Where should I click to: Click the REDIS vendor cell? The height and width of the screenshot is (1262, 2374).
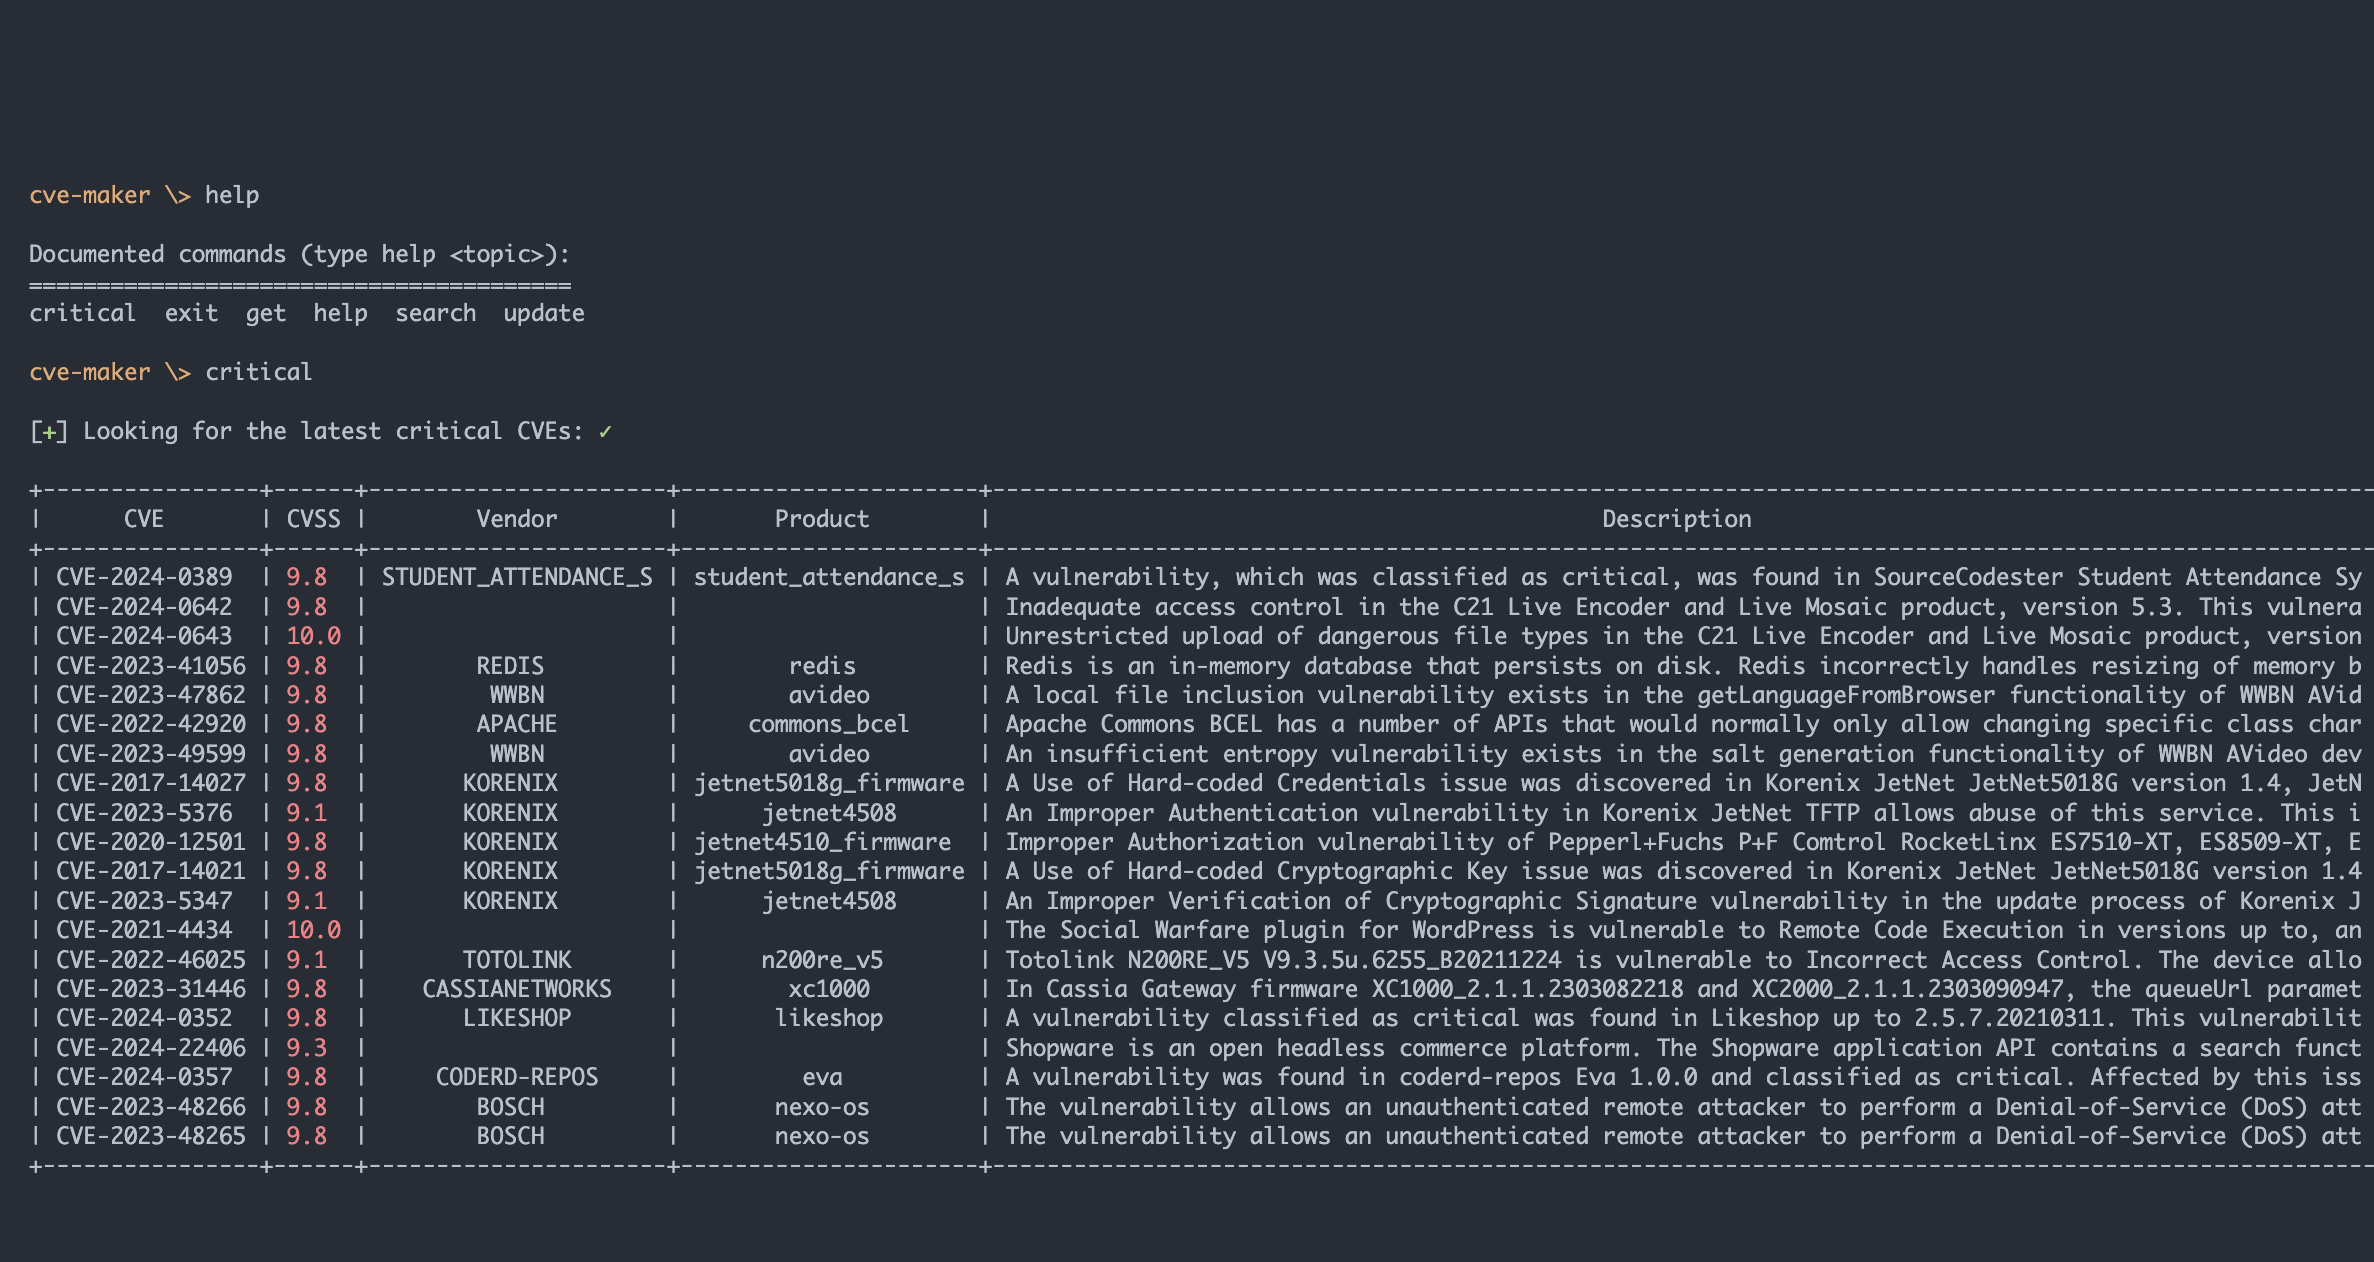[510, 666]
